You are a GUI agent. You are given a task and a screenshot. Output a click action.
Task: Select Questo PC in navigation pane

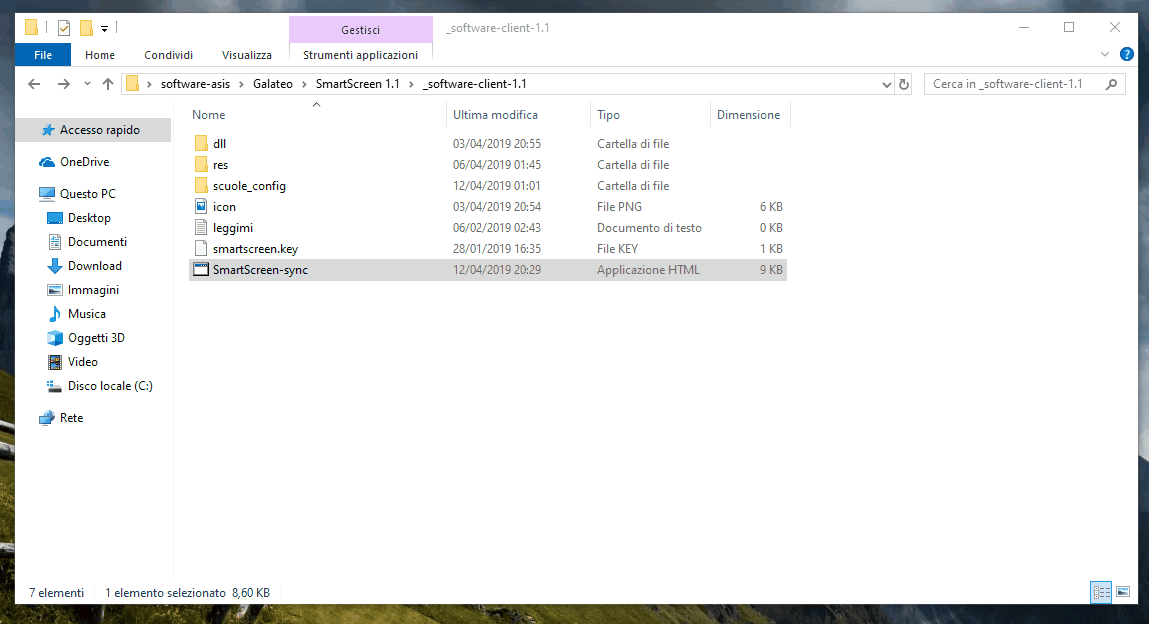tap(88, 194)
